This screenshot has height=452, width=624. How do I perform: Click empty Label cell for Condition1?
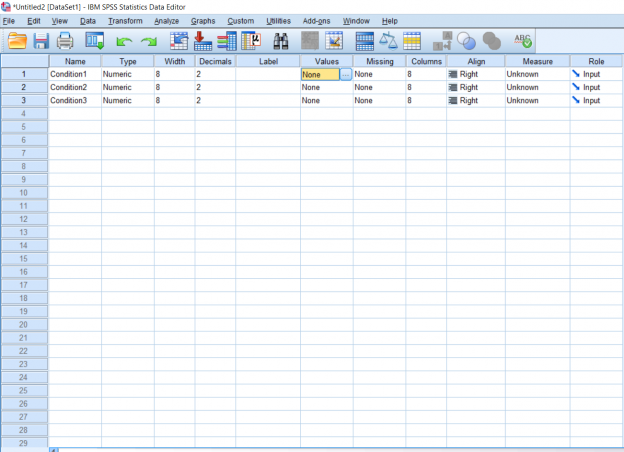click(268, 74)
